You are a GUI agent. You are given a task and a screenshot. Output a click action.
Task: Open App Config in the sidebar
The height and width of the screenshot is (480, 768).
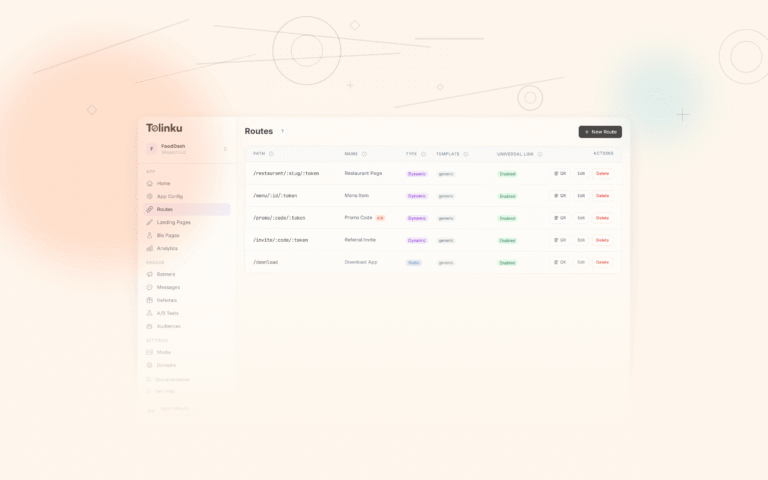[x=187, y=196]
